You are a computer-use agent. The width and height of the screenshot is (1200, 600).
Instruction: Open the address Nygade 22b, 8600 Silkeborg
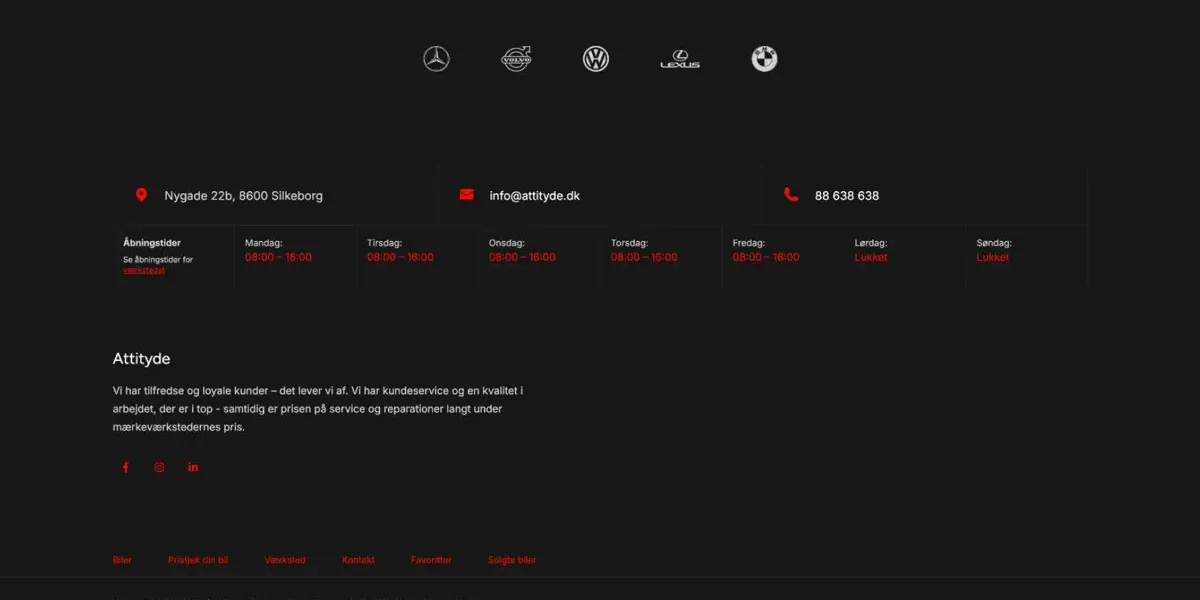coord(243,196)
